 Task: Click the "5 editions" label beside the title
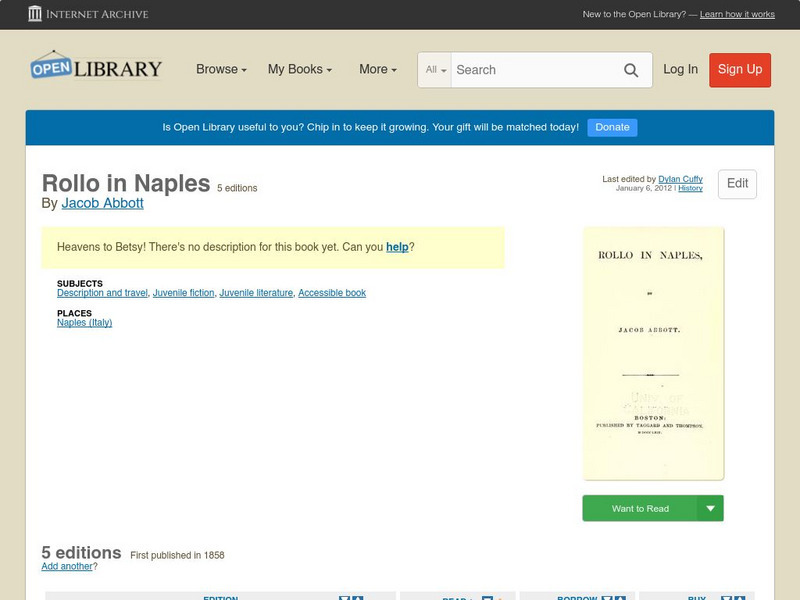coord(237,188)
